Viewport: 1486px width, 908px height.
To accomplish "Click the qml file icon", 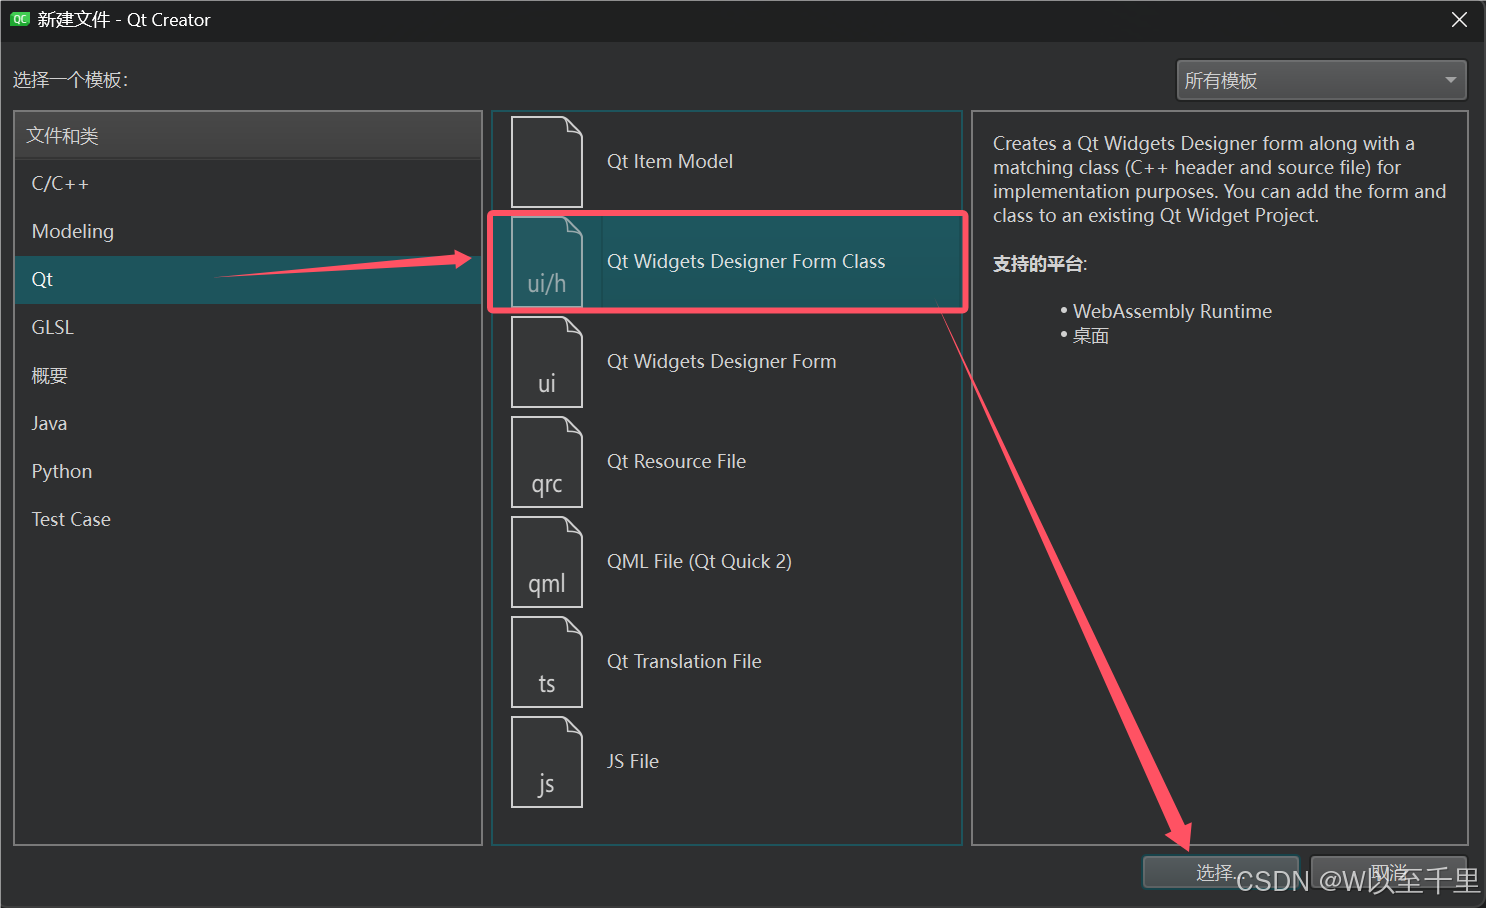I will 547,562.
